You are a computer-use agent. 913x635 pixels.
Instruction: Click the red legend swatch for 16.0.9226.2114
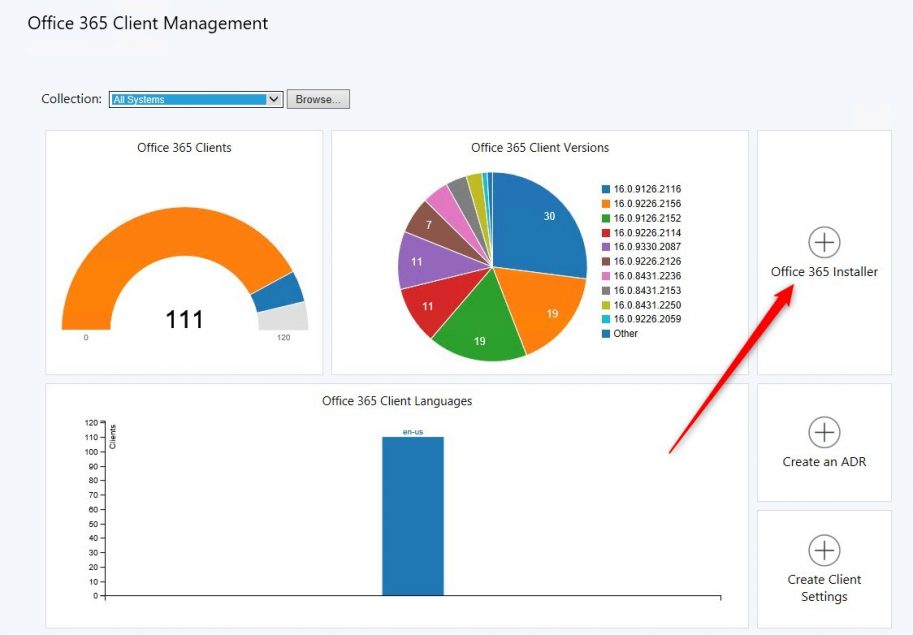coord(606,233)
